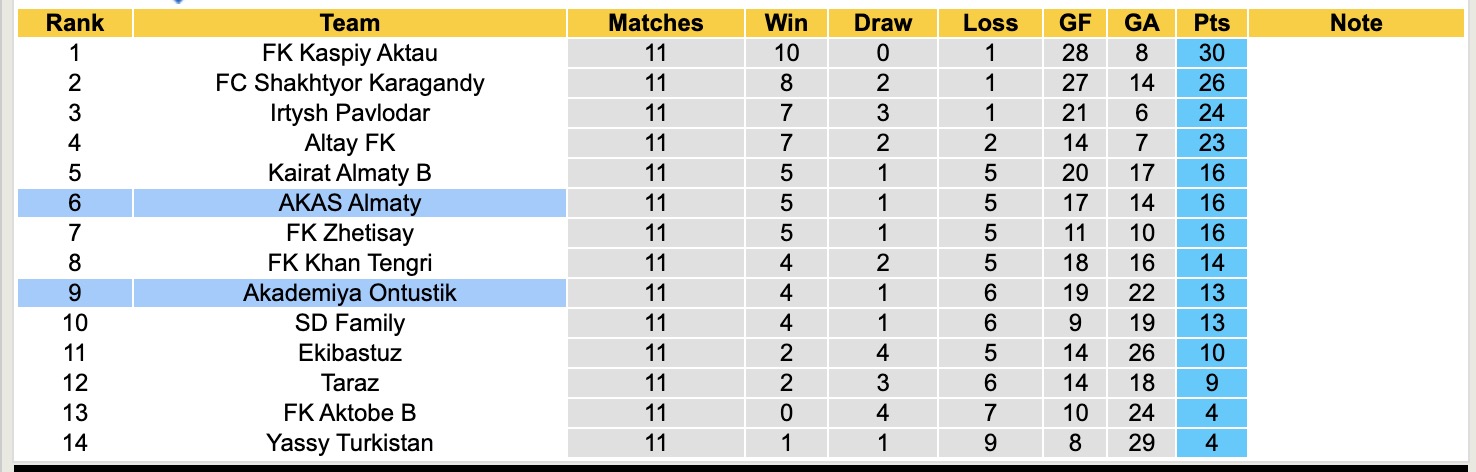Select Irtysh Pavlodar in the table

[349, 113]
